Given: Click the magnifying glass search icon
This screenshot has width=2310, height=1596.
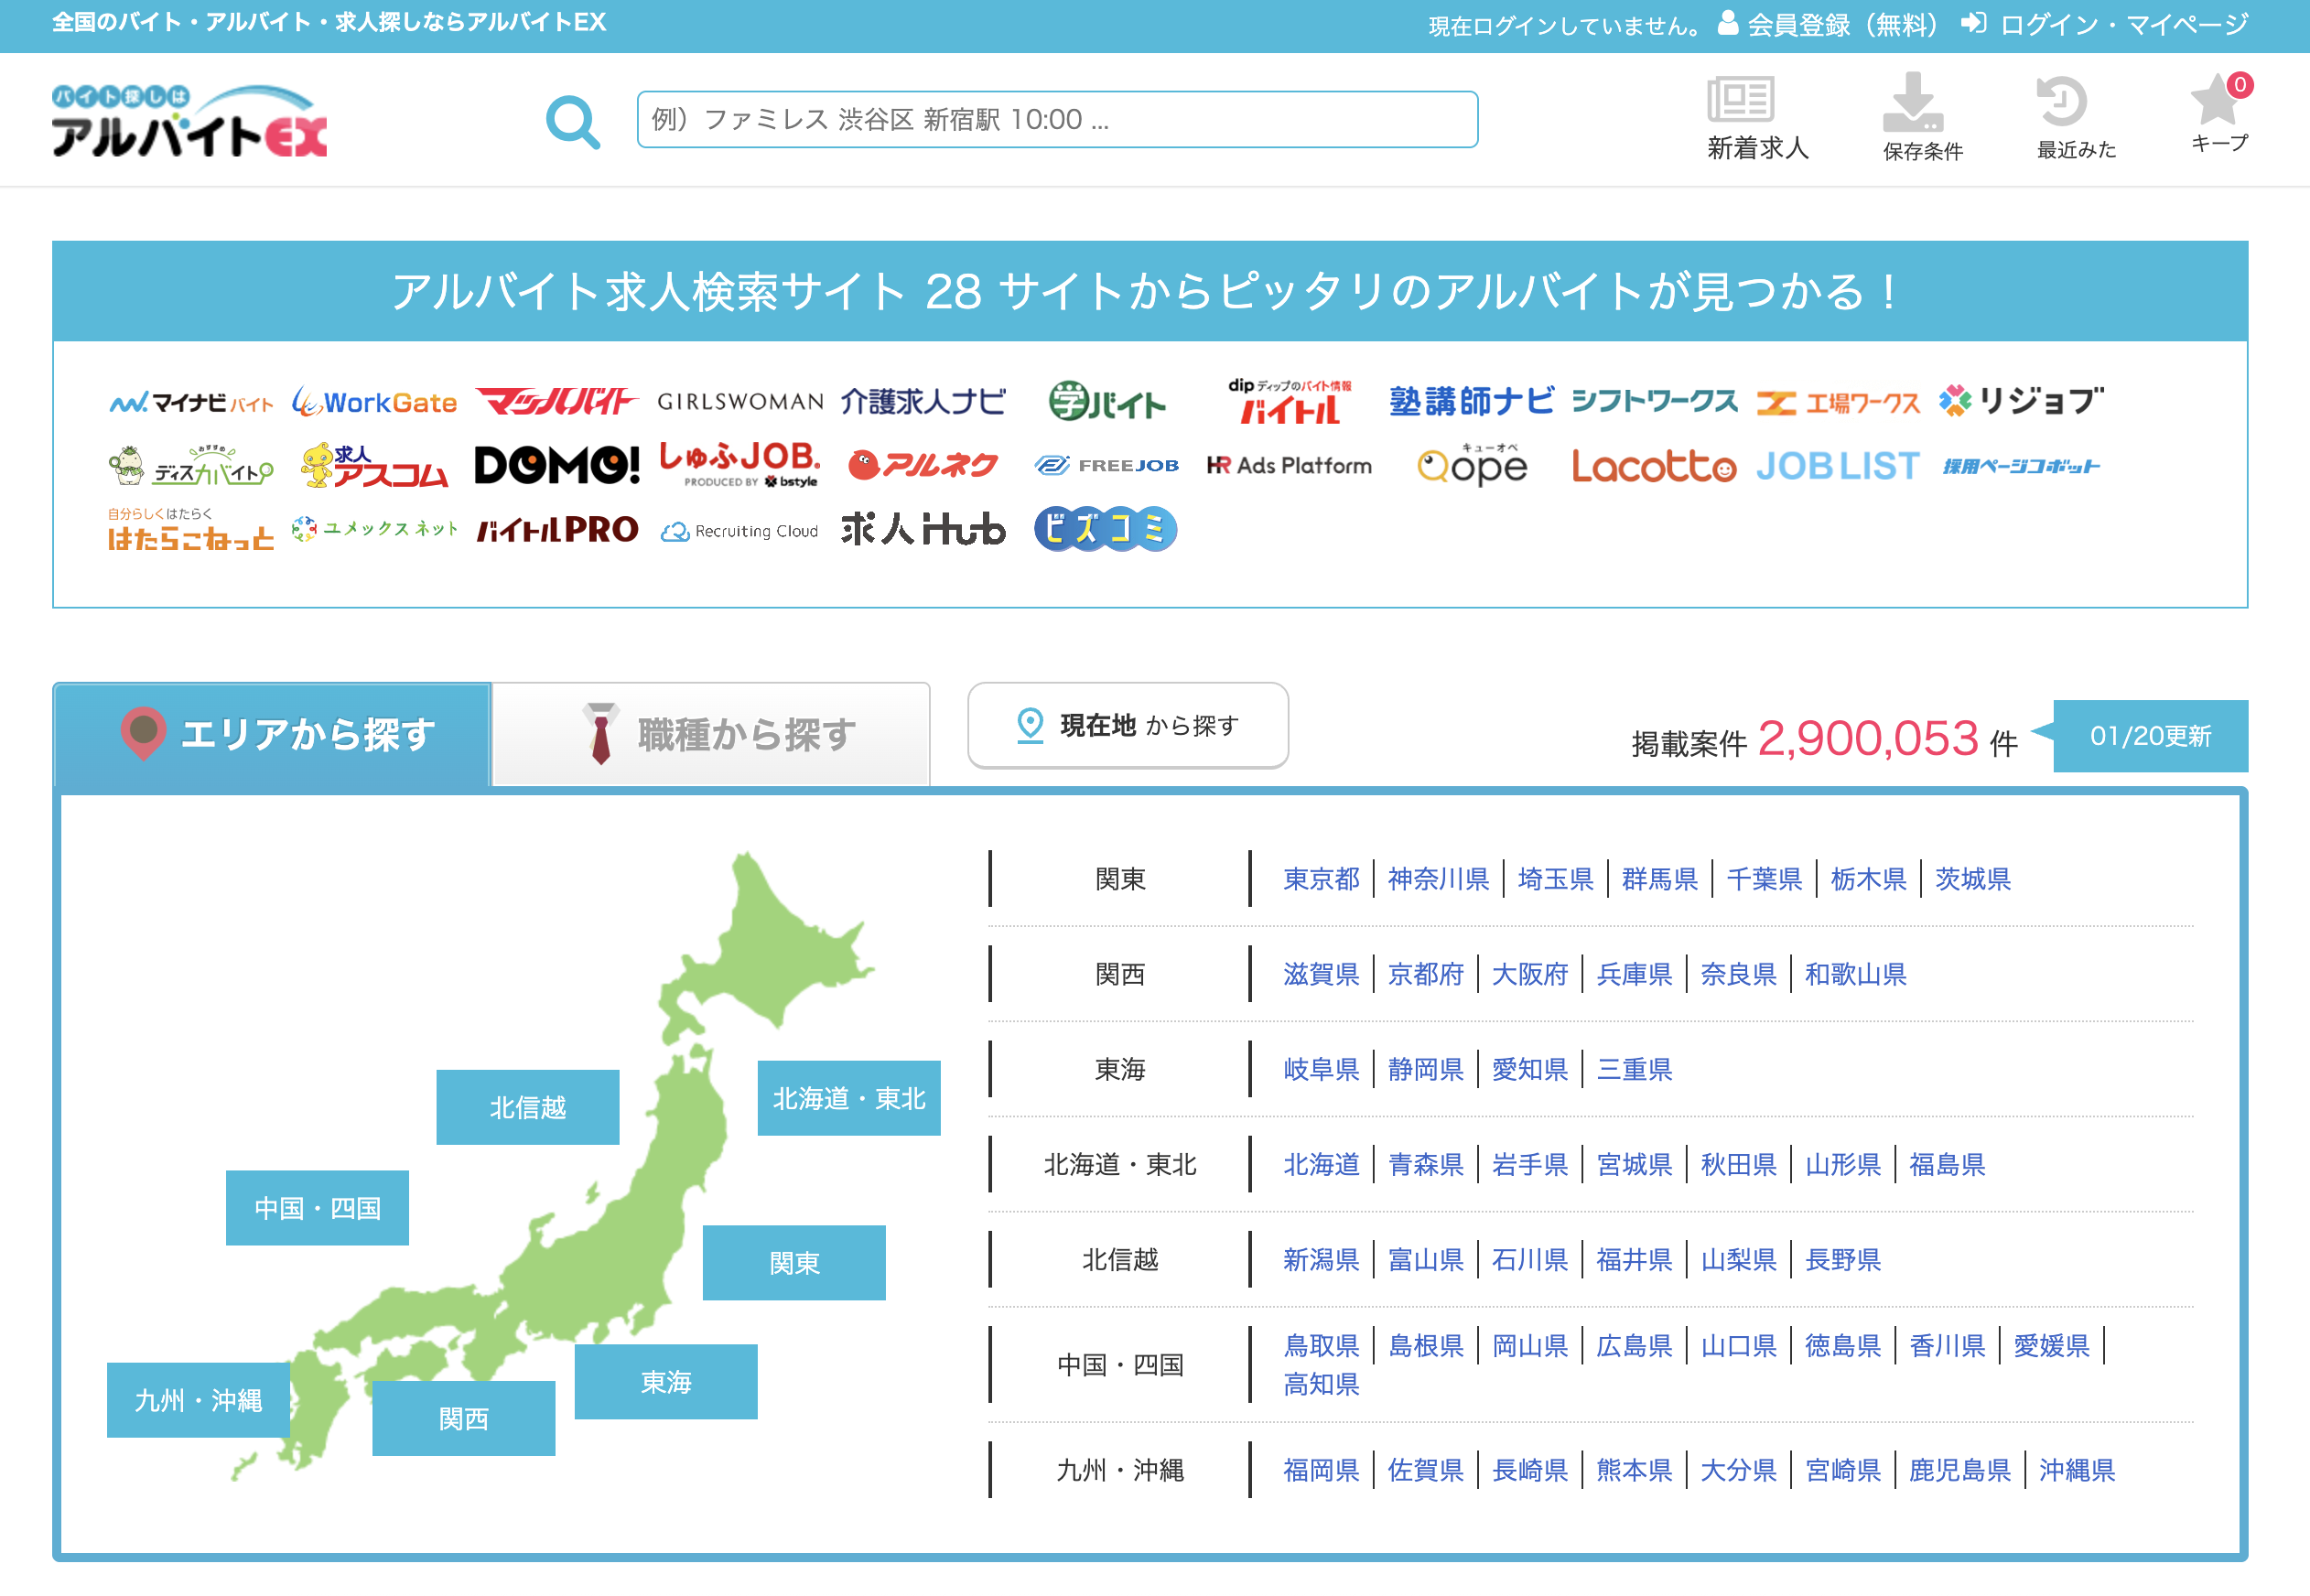Looking at the screenshot, I should tap(573, 122).
